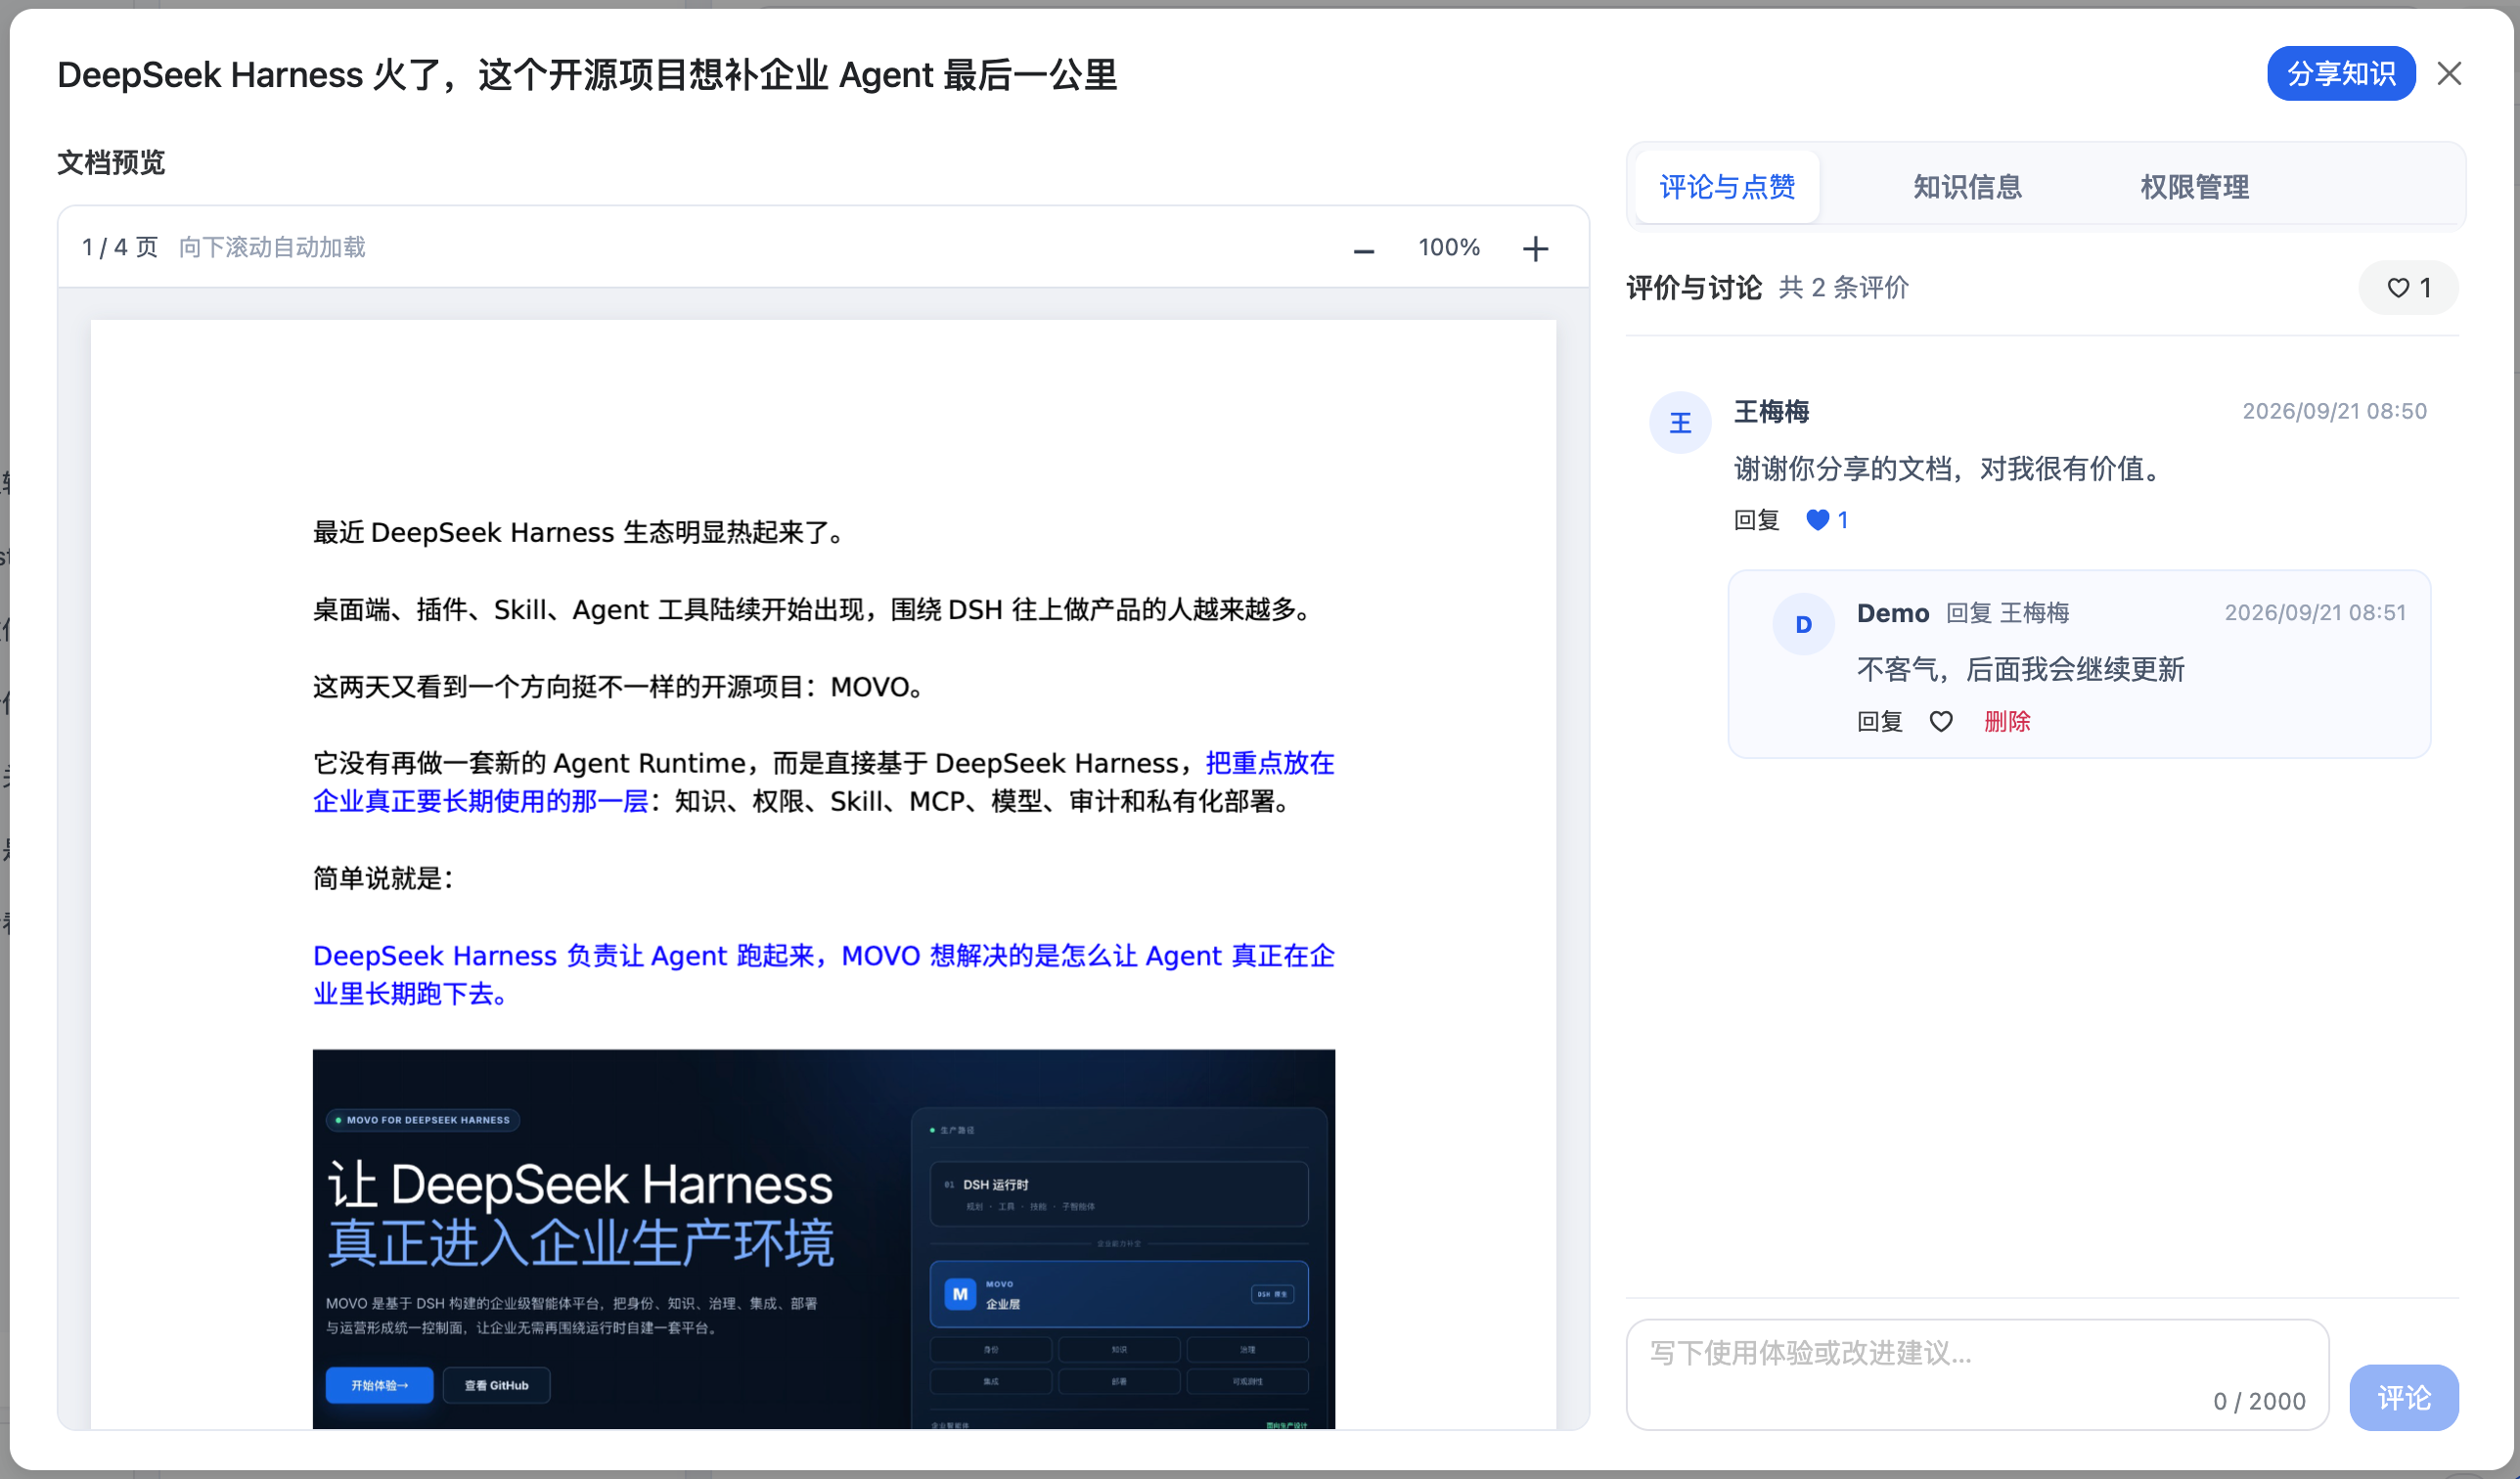Click the 共 2 条评价 count text

click(1843, 288)
